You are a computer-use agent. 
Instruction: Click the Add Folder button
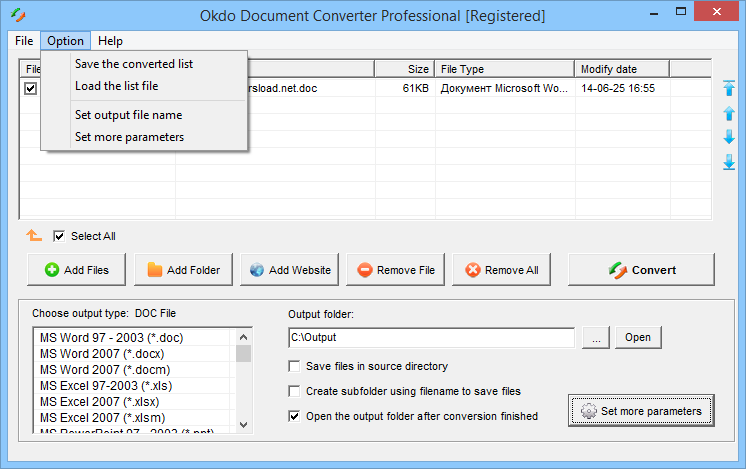(182, 270)
